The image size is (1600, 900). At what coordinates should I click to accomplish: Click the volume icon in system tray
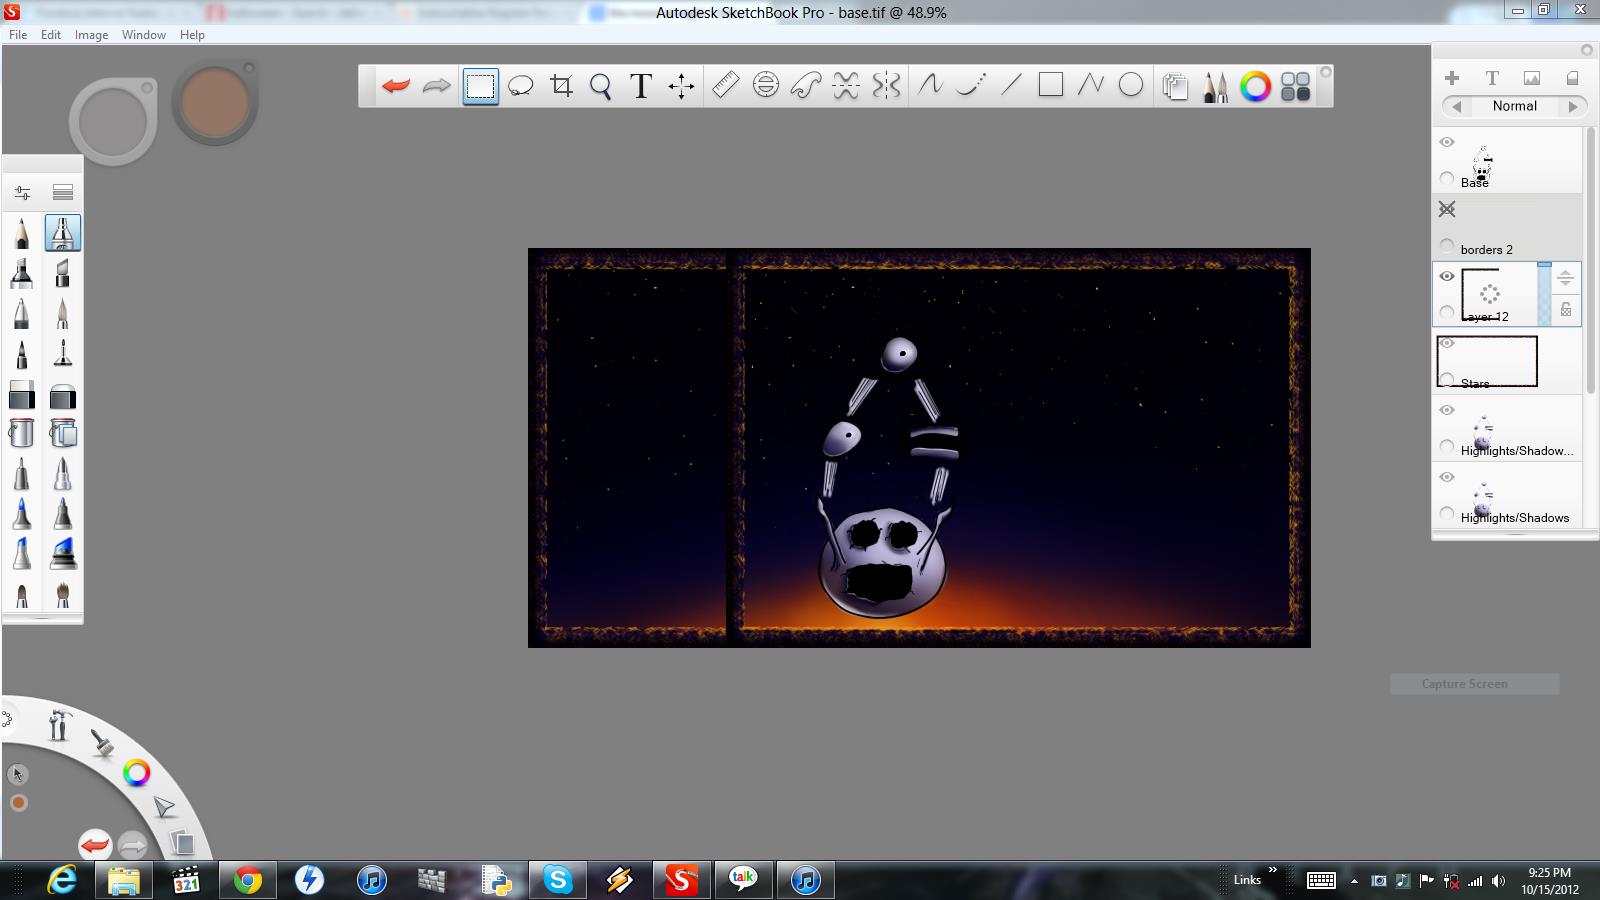[1498, 881]
